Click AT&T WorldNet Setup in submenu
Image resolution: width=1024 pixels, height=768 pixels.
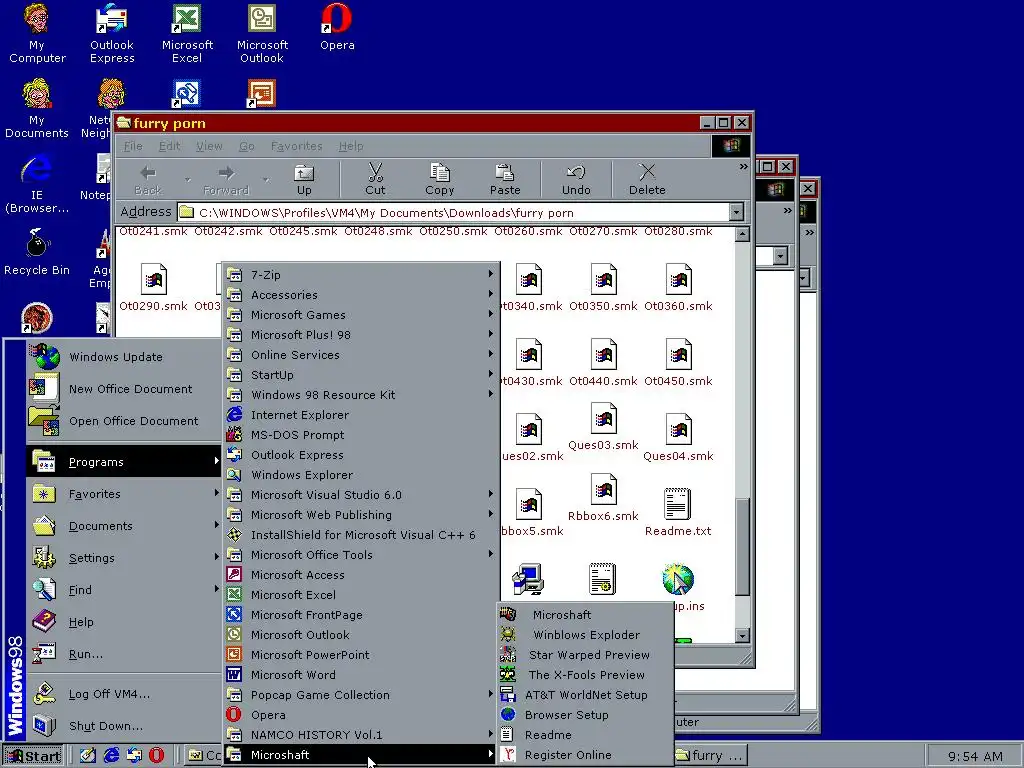coord(585,695)
